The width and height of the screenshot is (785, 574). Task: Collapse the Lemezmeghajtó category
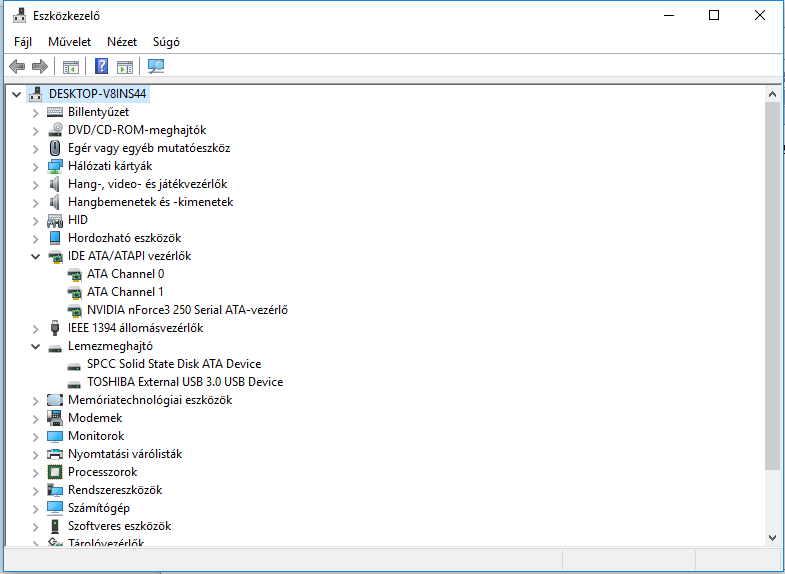36,346
